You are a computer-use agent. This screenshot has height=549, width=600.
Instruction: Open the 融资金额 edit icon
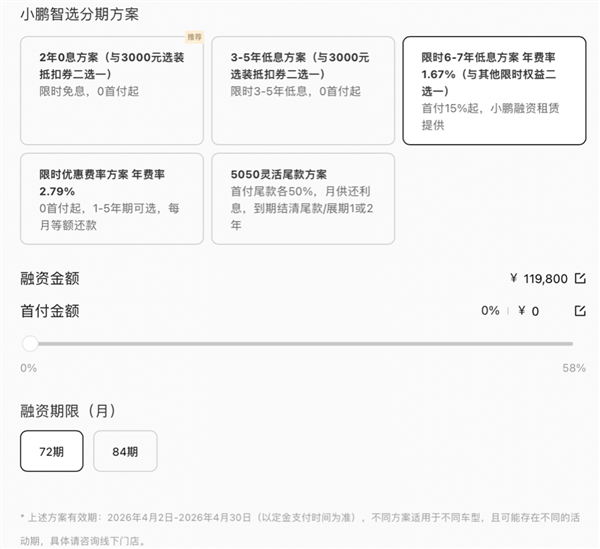[580, 279]
